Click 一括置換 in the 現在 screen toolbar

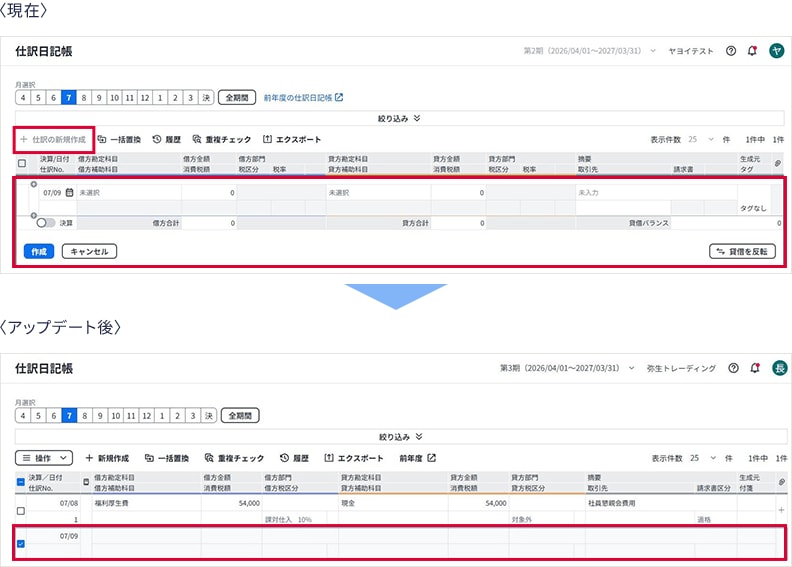pyautogui.click(x=119, y=139)
